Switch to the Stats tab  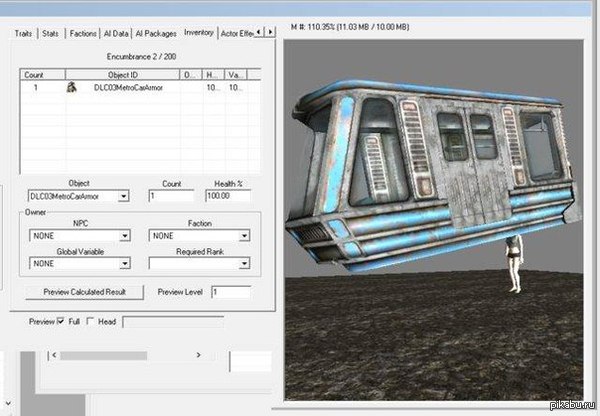pos(51,34)
